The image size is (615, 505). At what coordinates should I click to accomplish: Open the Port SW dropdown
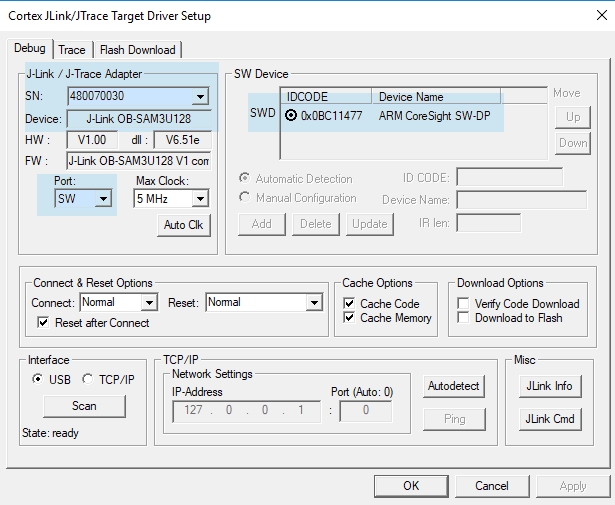tap(103, 199)
